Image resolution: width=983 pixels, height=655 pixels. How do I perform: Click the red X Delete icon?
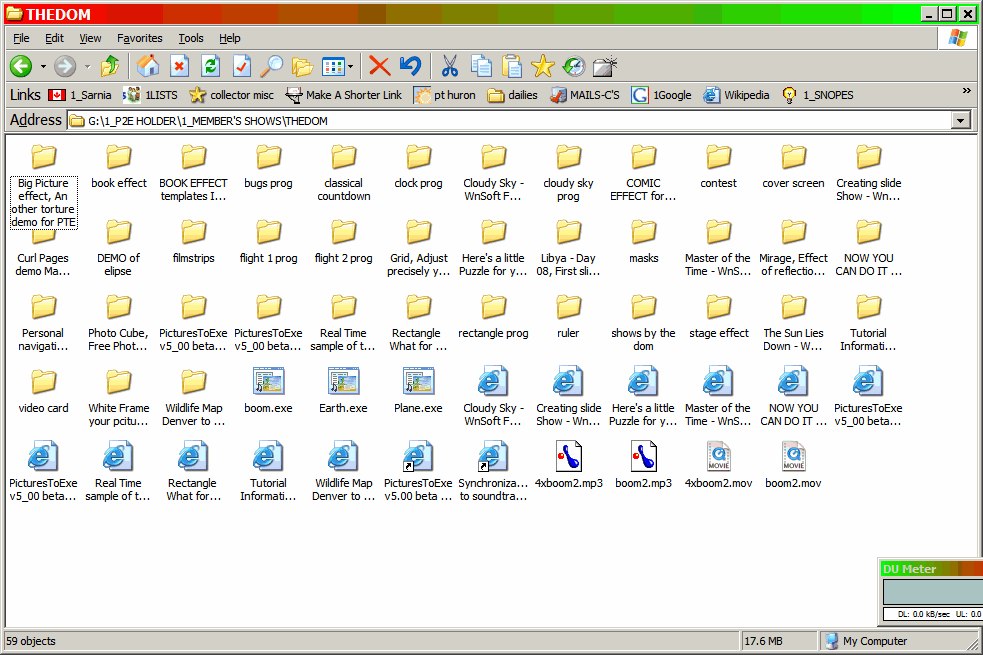coord(379,67)
